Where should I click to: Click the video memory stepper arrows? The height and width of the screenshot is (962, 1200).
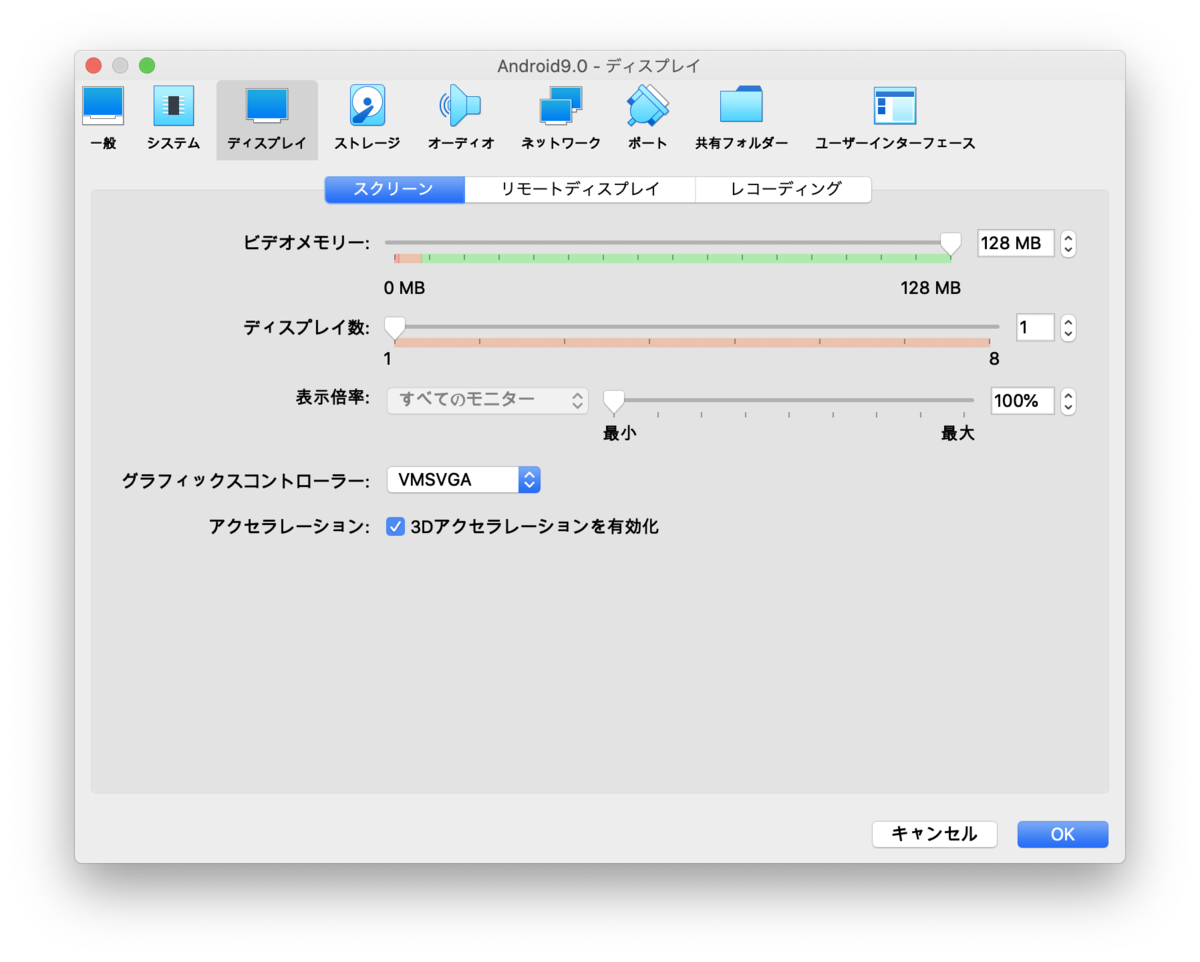(1068, 244)
